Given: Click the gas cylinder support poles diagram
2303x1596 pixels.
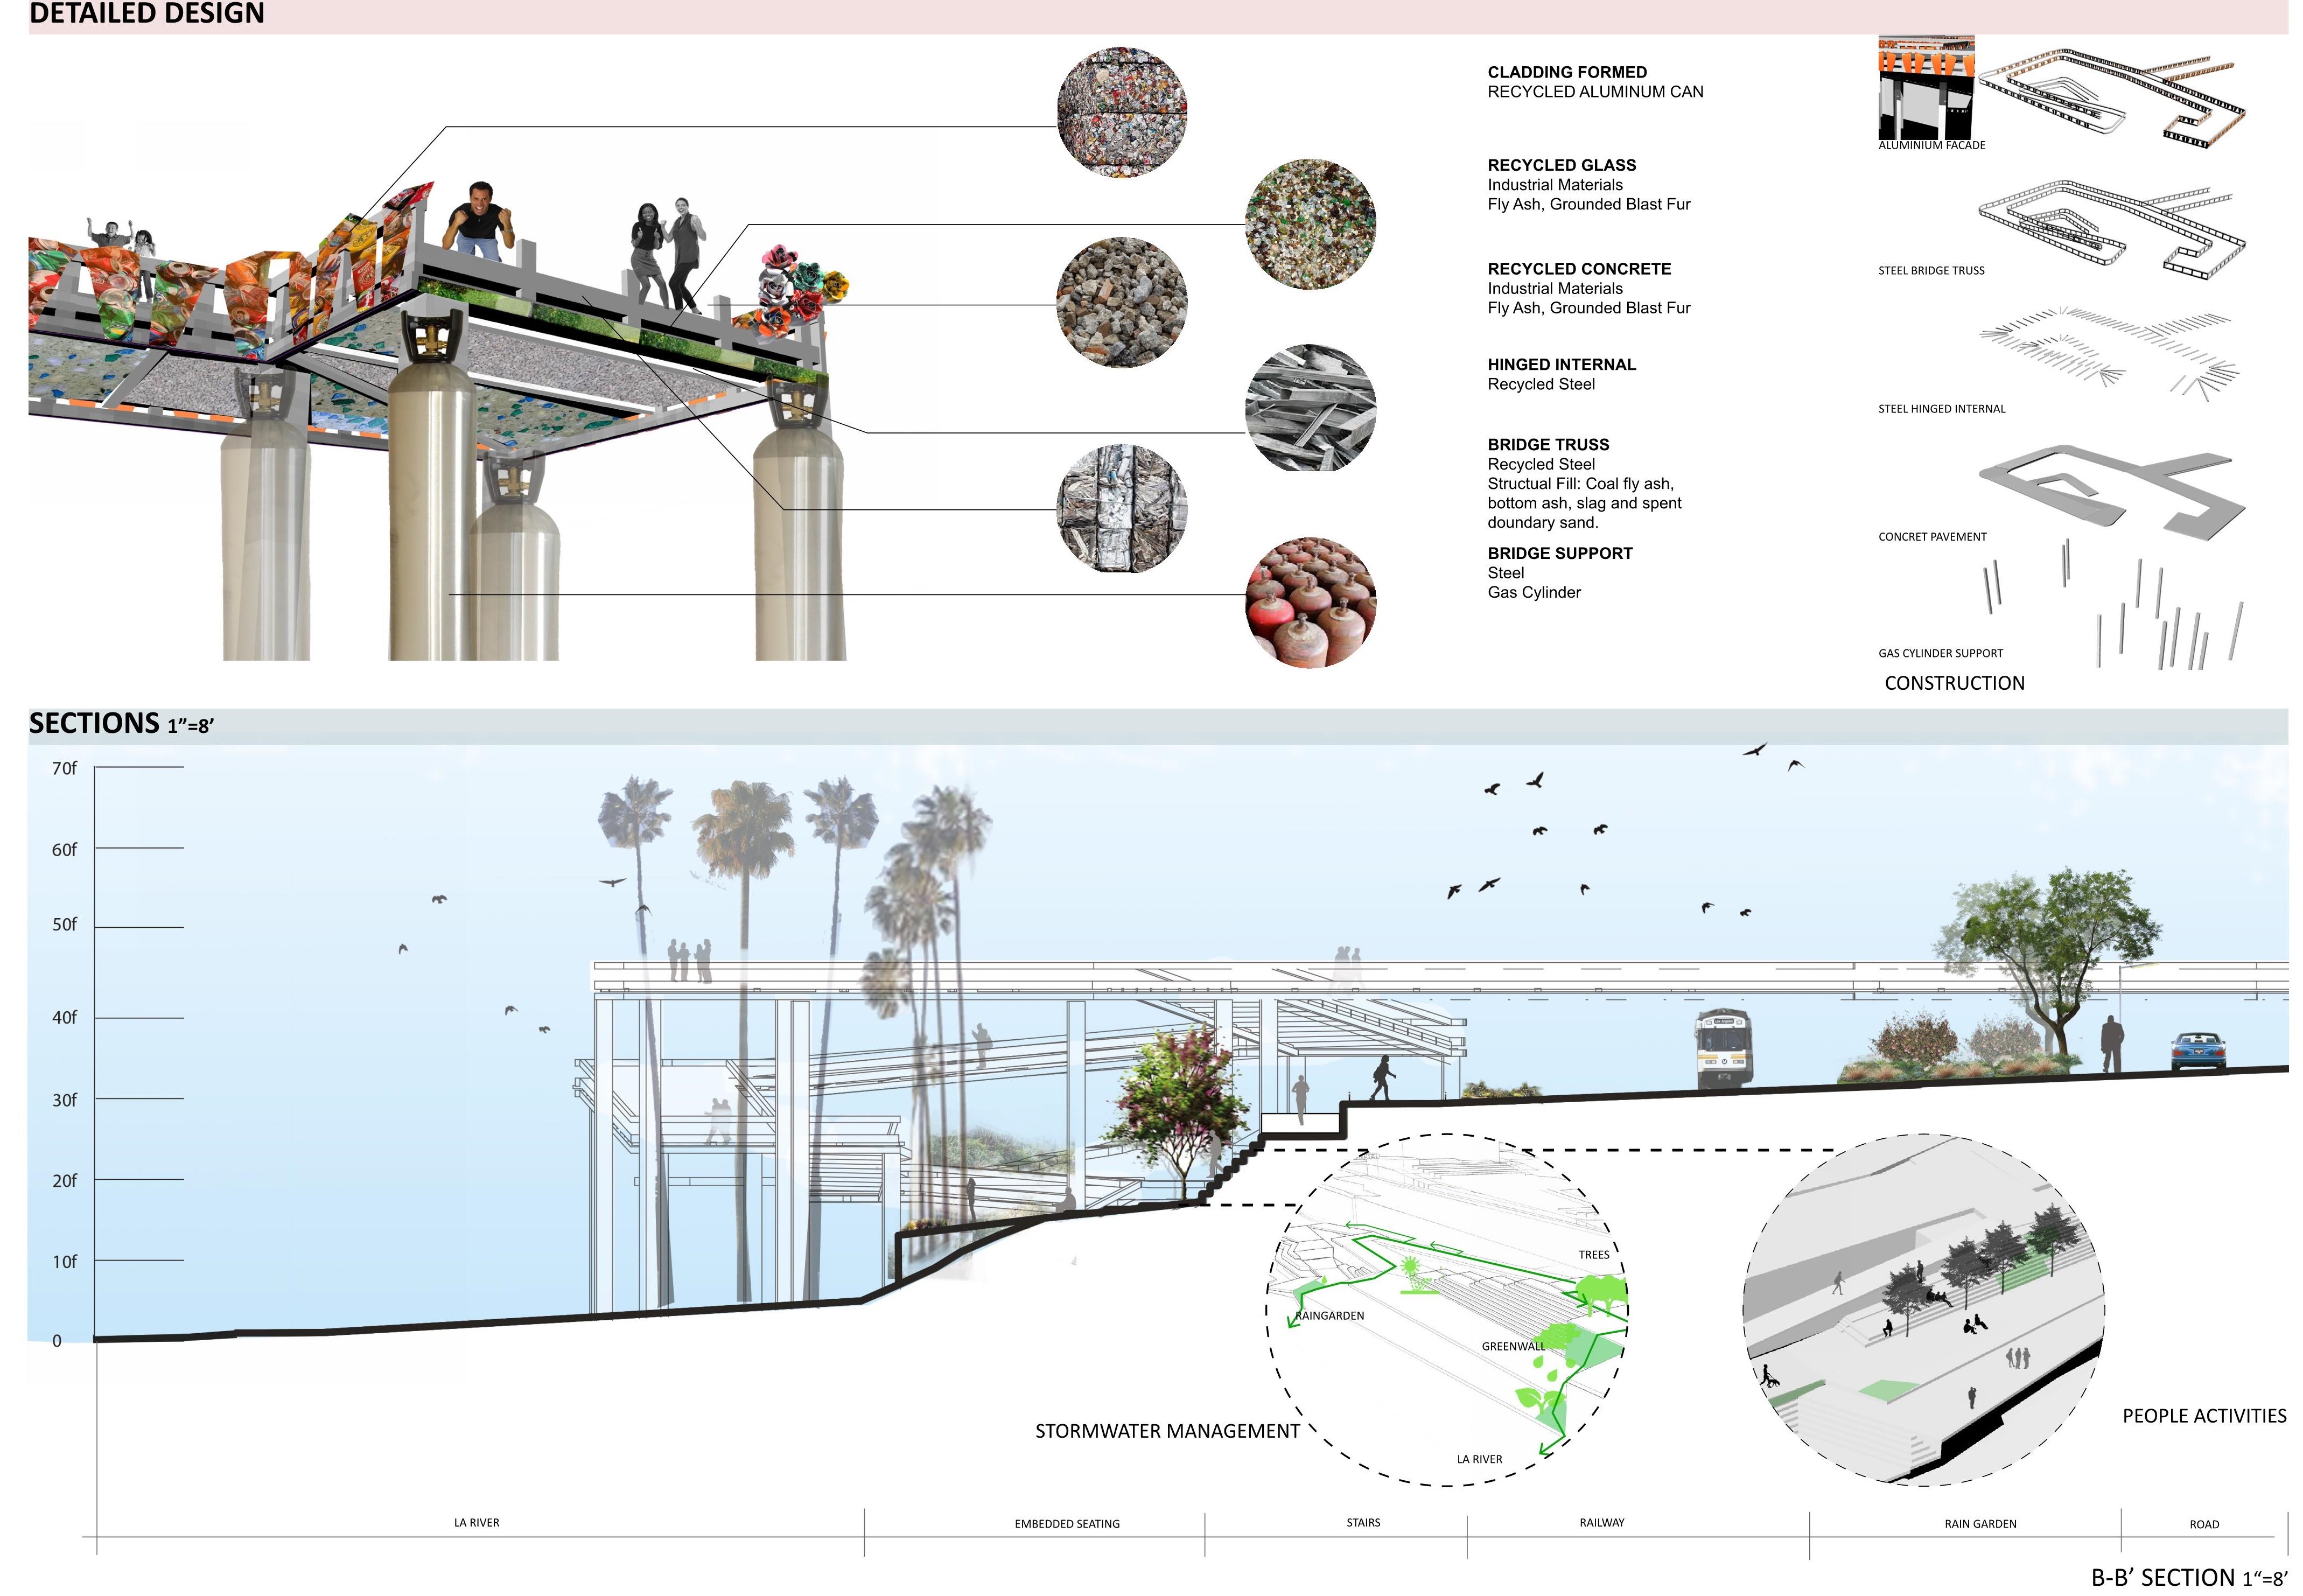Looking at the screenshot, I should click(2130, 610).
